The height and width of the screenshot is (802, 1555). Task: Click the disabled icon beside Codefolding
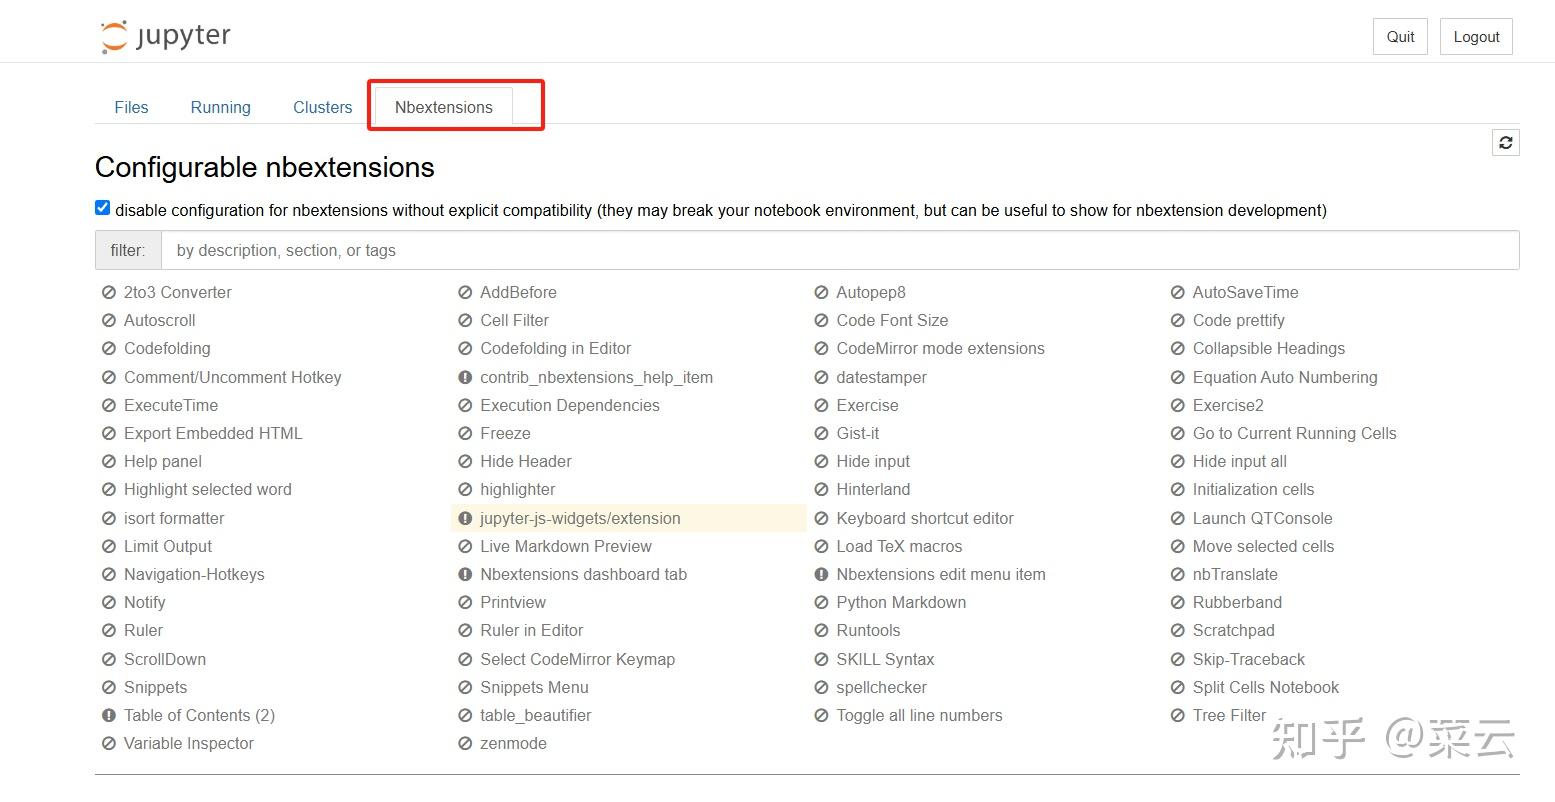point(109,349)
